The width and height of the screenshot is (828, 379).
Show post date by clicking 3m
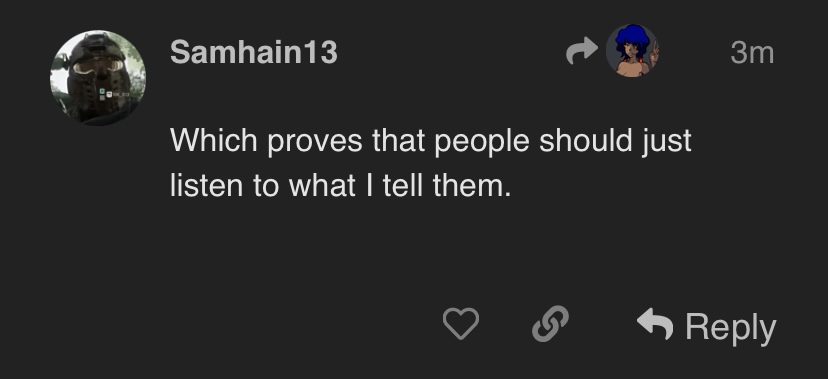[752, 53]
